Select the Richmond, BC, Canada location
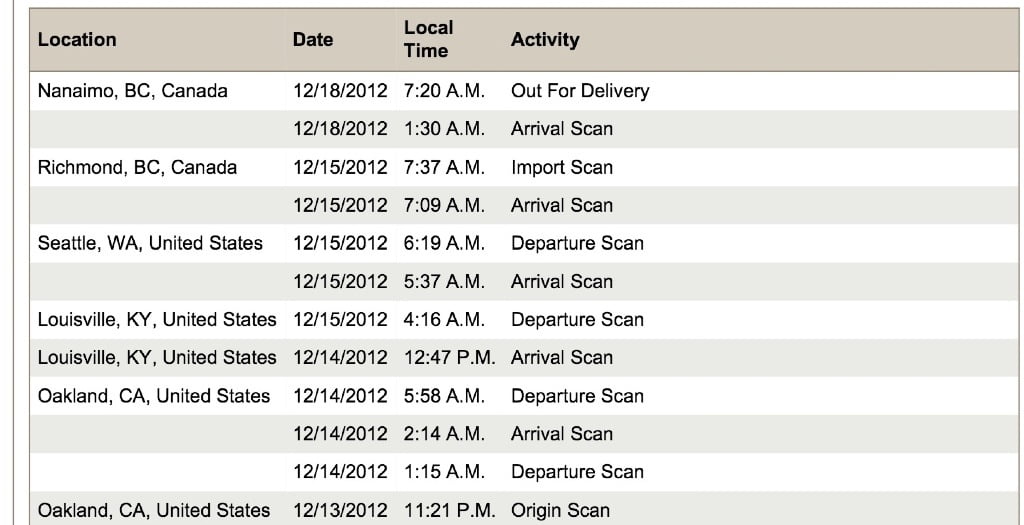Viewport: 1024px width, 525px height. point(137,167)
